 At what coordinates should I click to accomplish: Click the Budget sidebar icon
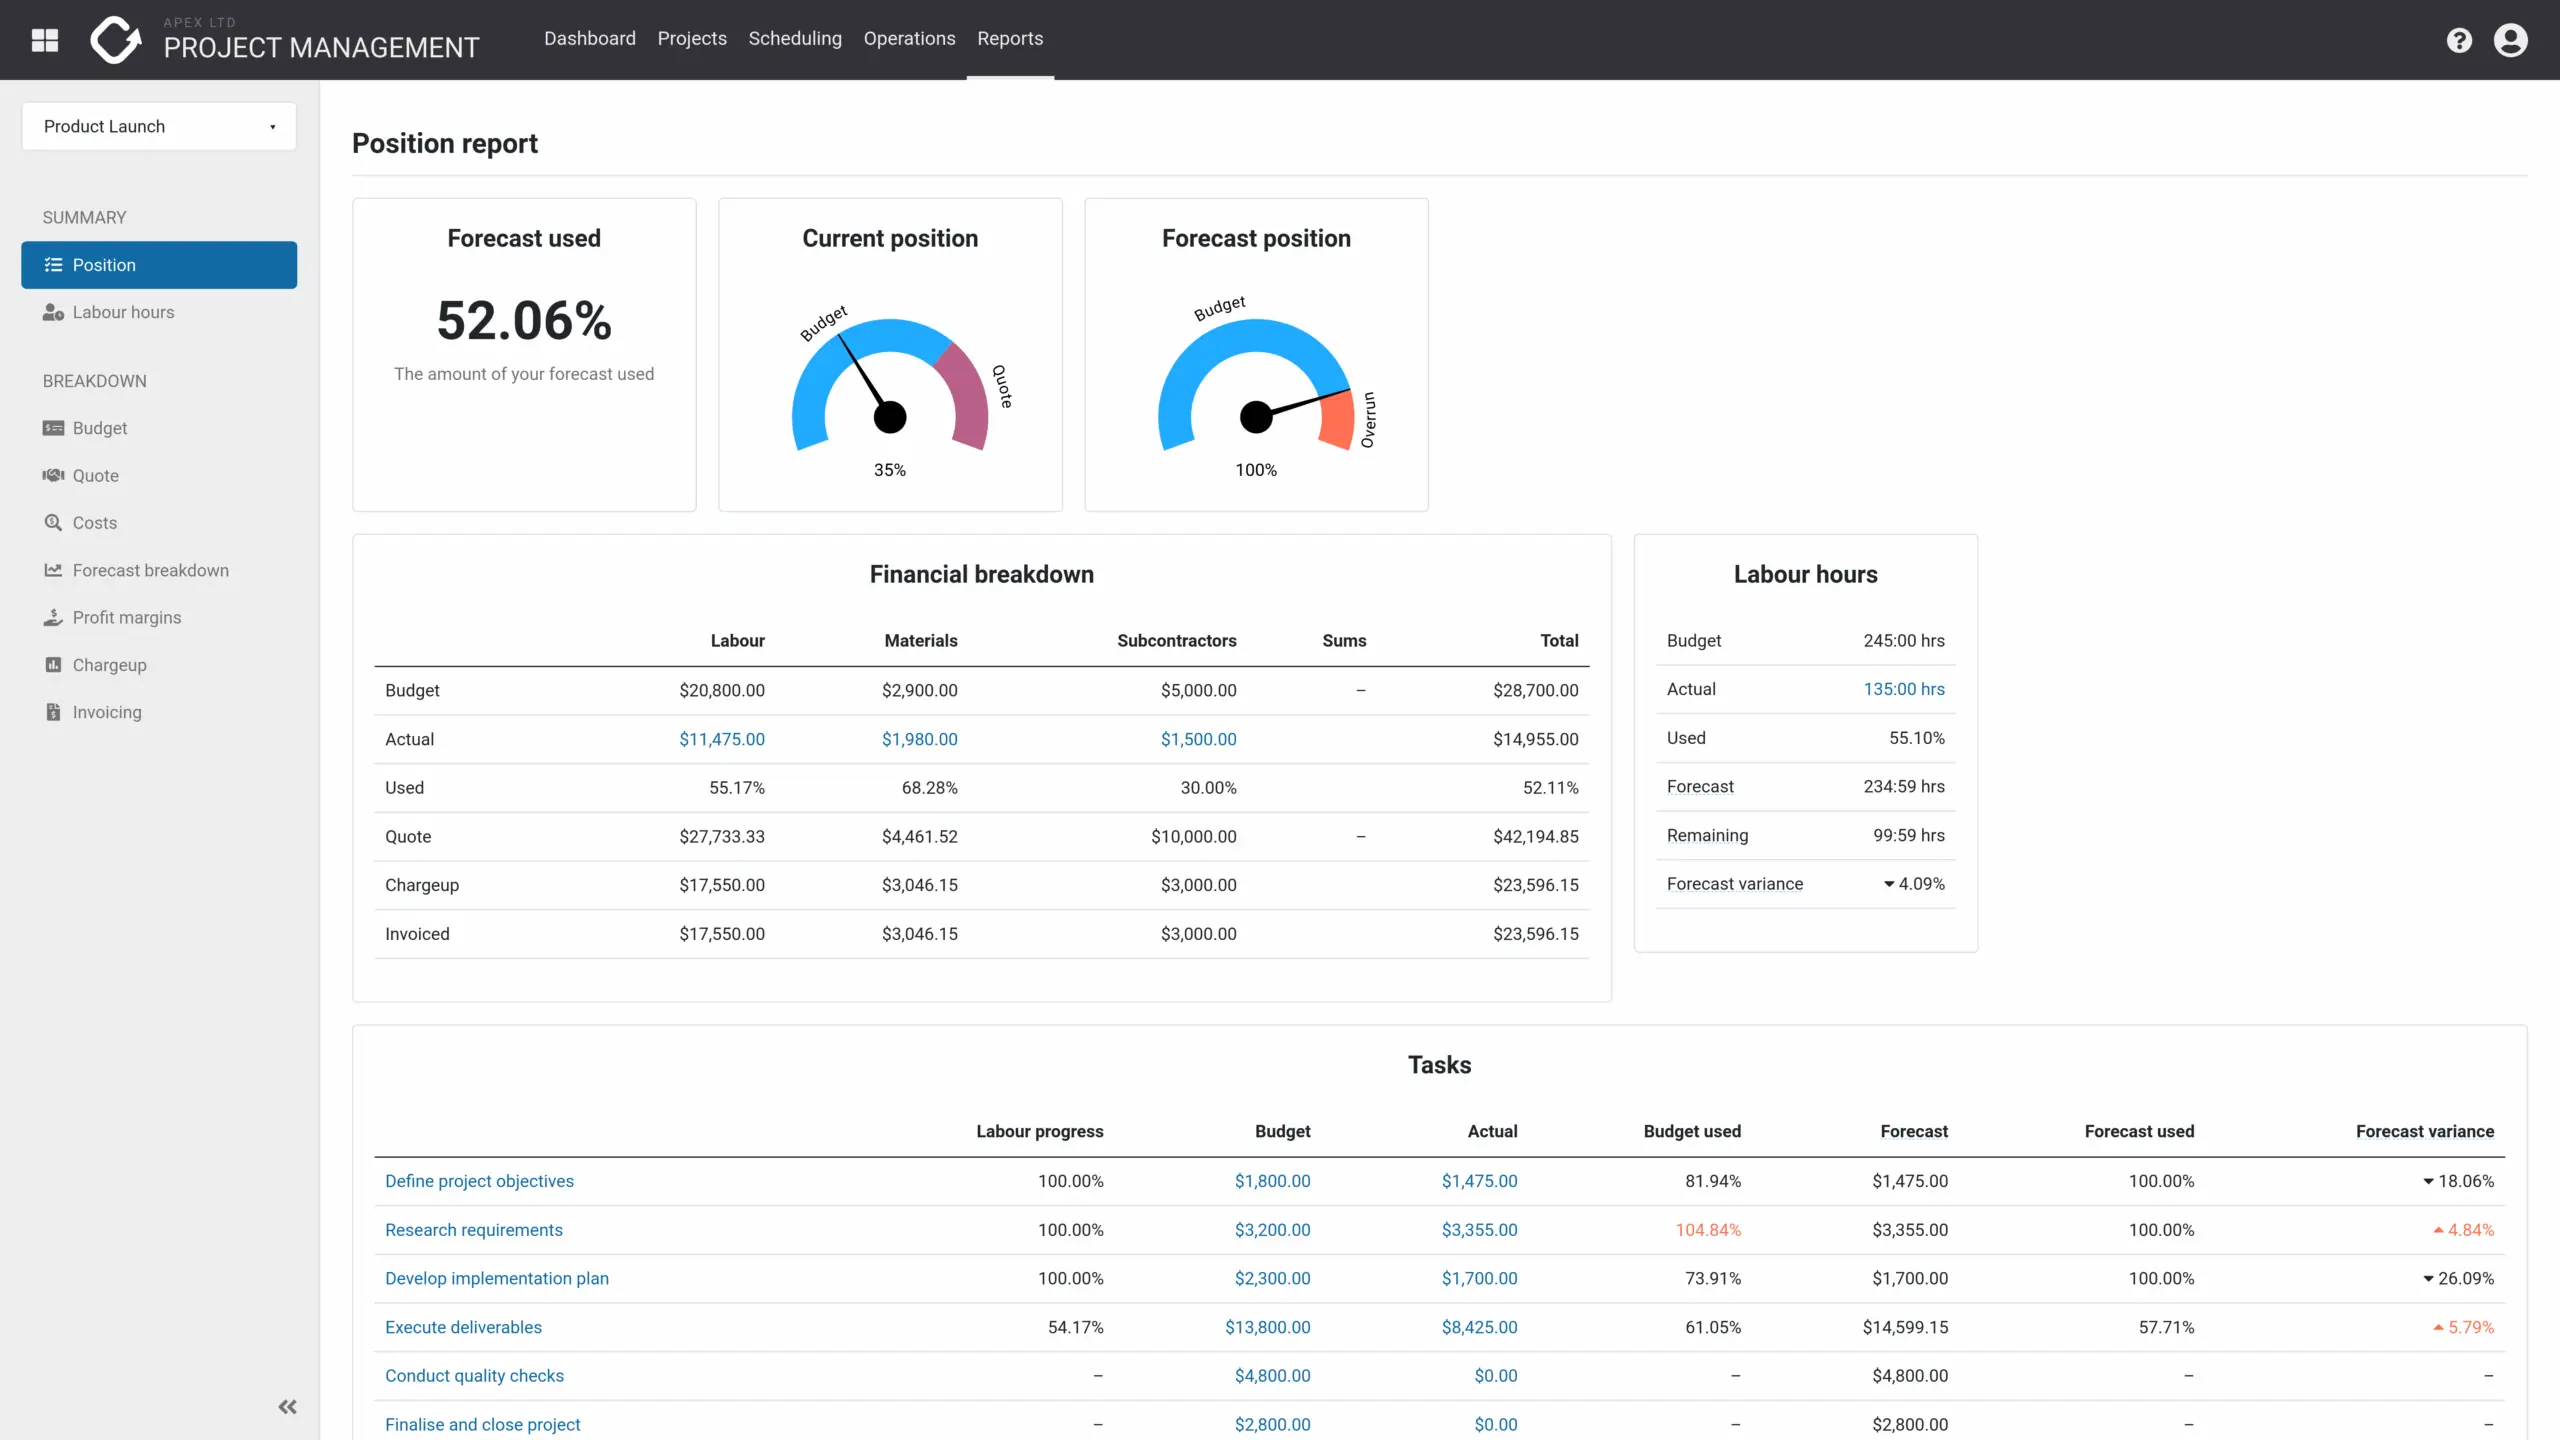(x=53, y=428)
